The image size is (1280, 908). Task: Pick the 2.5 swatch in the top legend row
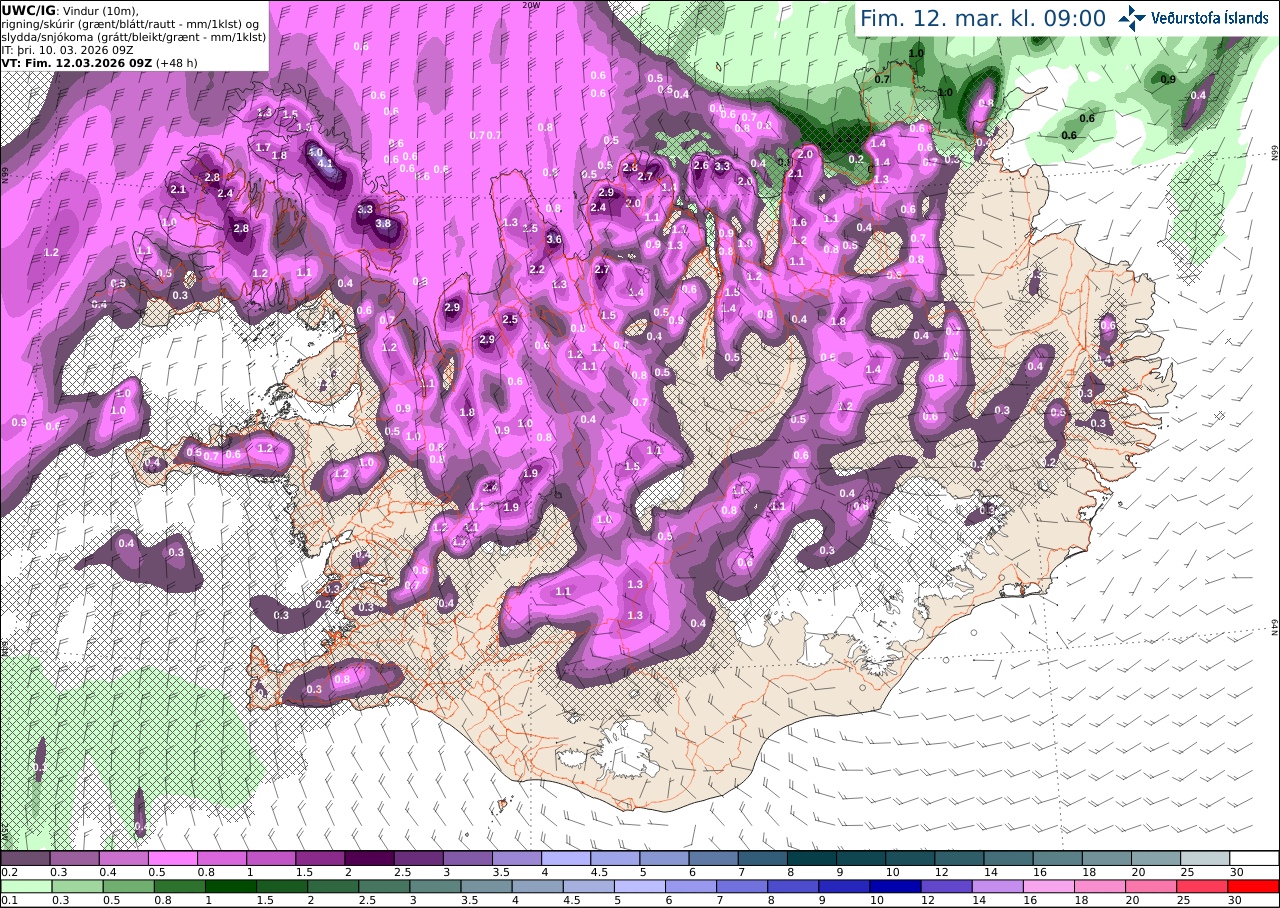point(418,858)
